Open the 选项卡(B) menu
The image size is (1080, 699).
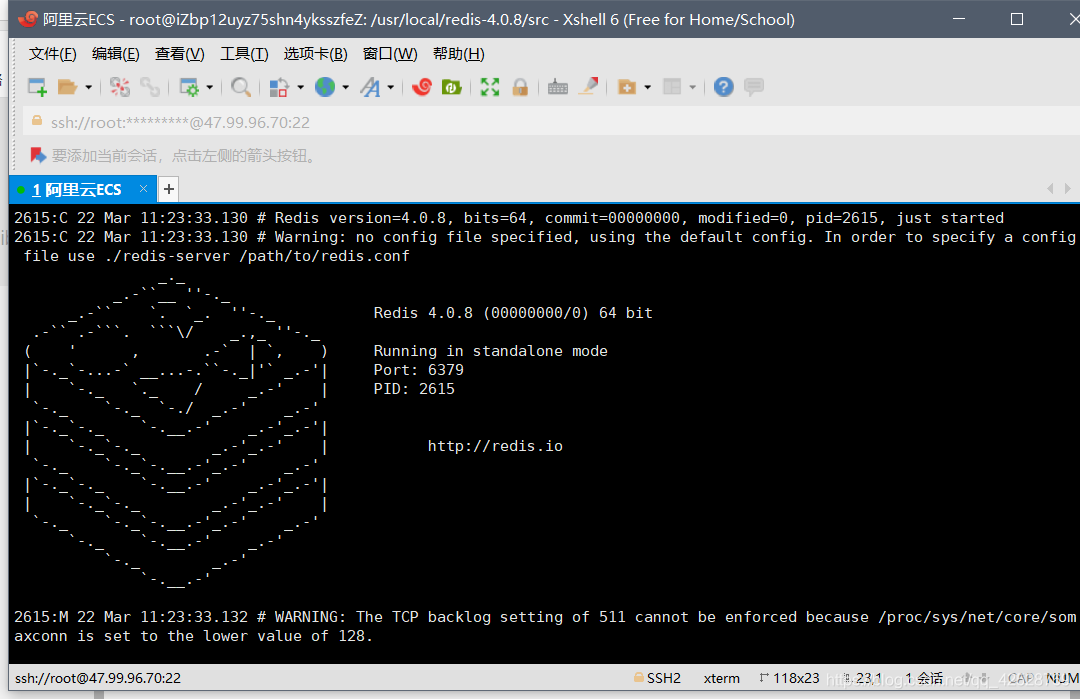315,54
